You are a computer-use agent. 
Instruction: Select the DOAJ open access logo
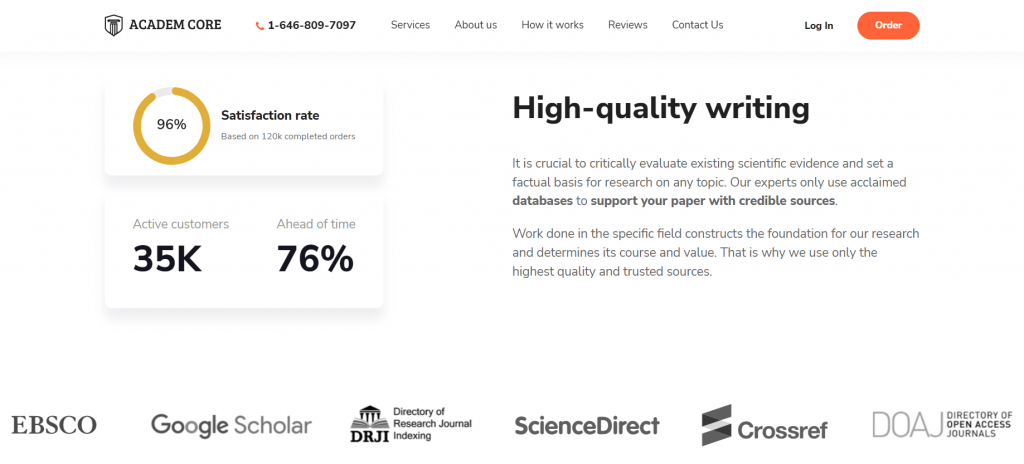point(942,424)
